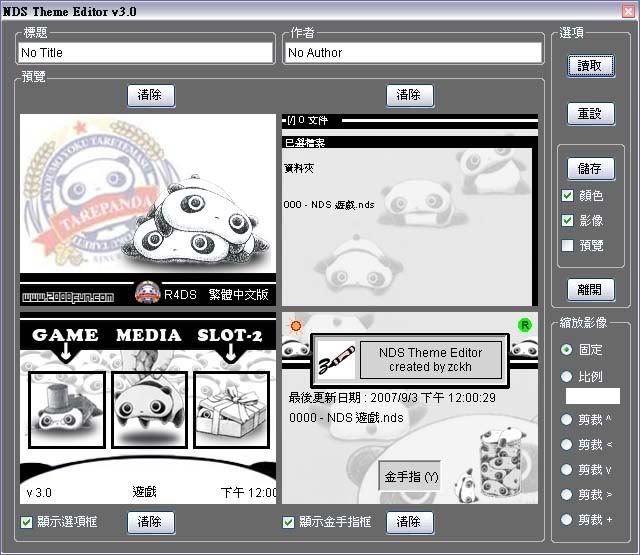Click the NDS Theme Editor created by zckh box
The image size is (640, 555).
click(431, 360)
